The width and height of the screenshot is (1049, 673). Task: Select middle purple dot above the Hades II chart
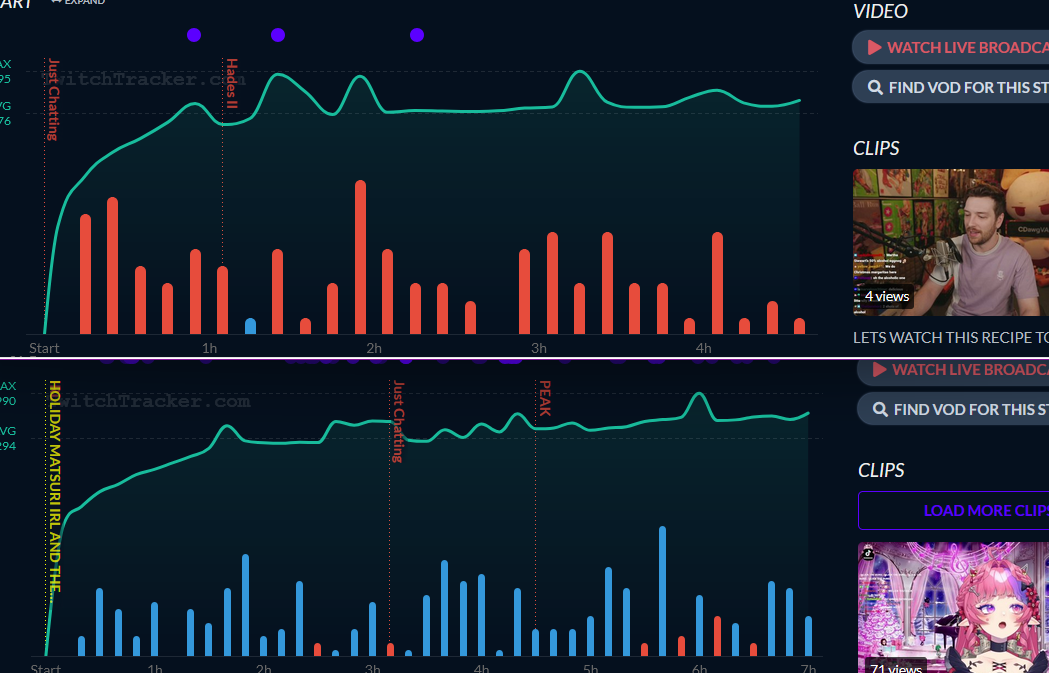point(278,35)
